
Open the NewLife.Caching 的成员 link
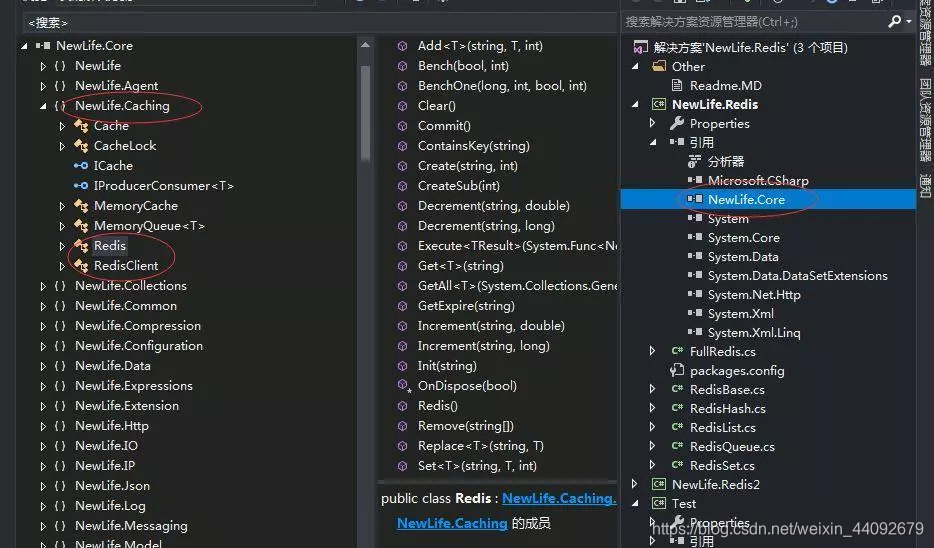click(x=452, y=523)
